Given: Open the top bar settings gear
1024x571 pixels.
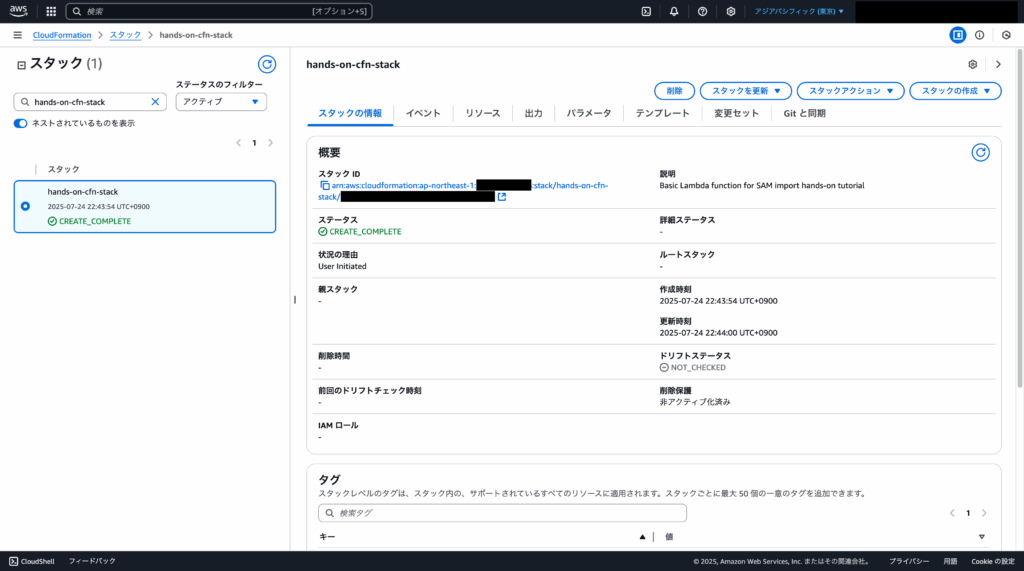Looking at the screenshot, I should tap(731, 11).
